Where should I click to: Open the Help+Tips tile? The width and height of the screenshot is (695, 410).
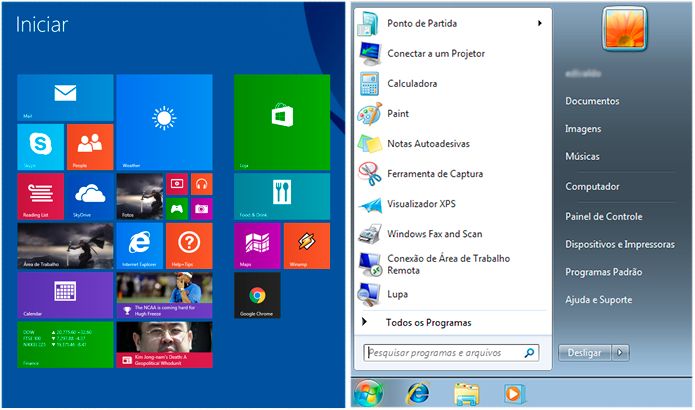coord(189,246)
